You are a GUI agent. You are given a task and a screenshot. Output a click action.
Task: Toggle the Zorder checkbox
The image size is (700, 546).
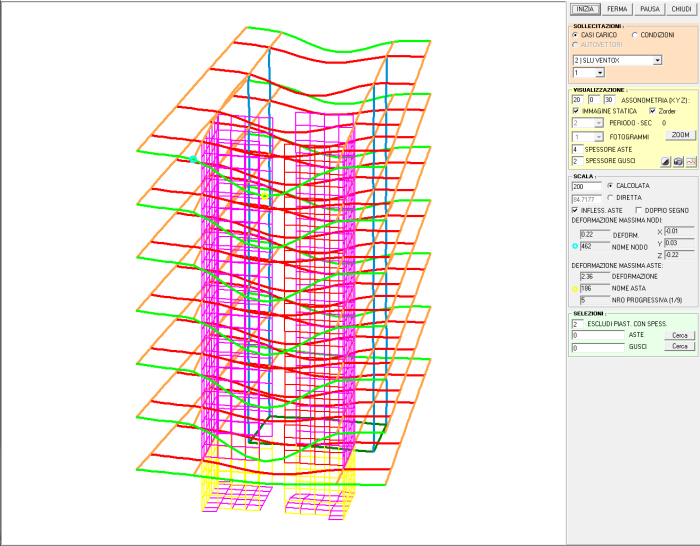point(652,111)
